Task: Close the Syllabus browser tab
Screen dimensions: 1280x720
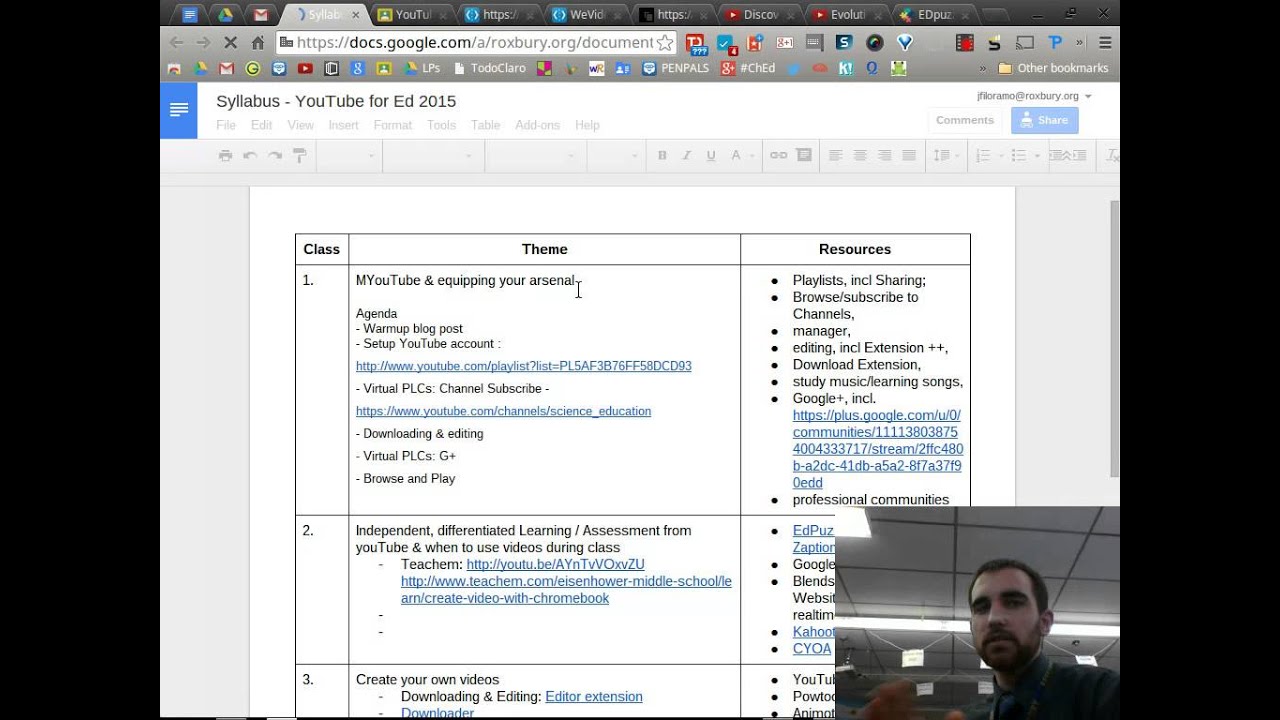Action: 355,15
